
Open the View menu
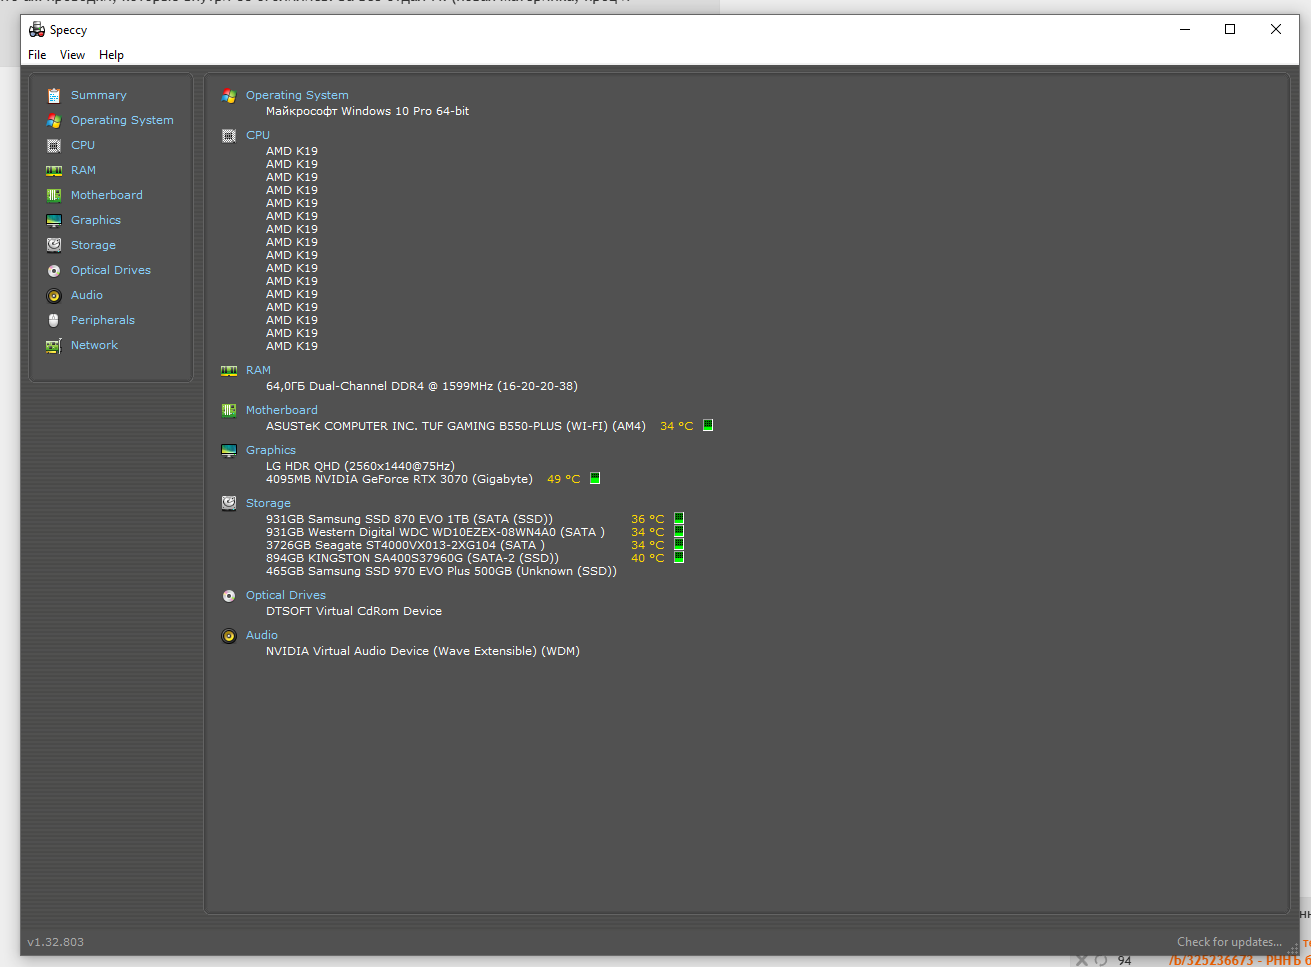[72, 55]
